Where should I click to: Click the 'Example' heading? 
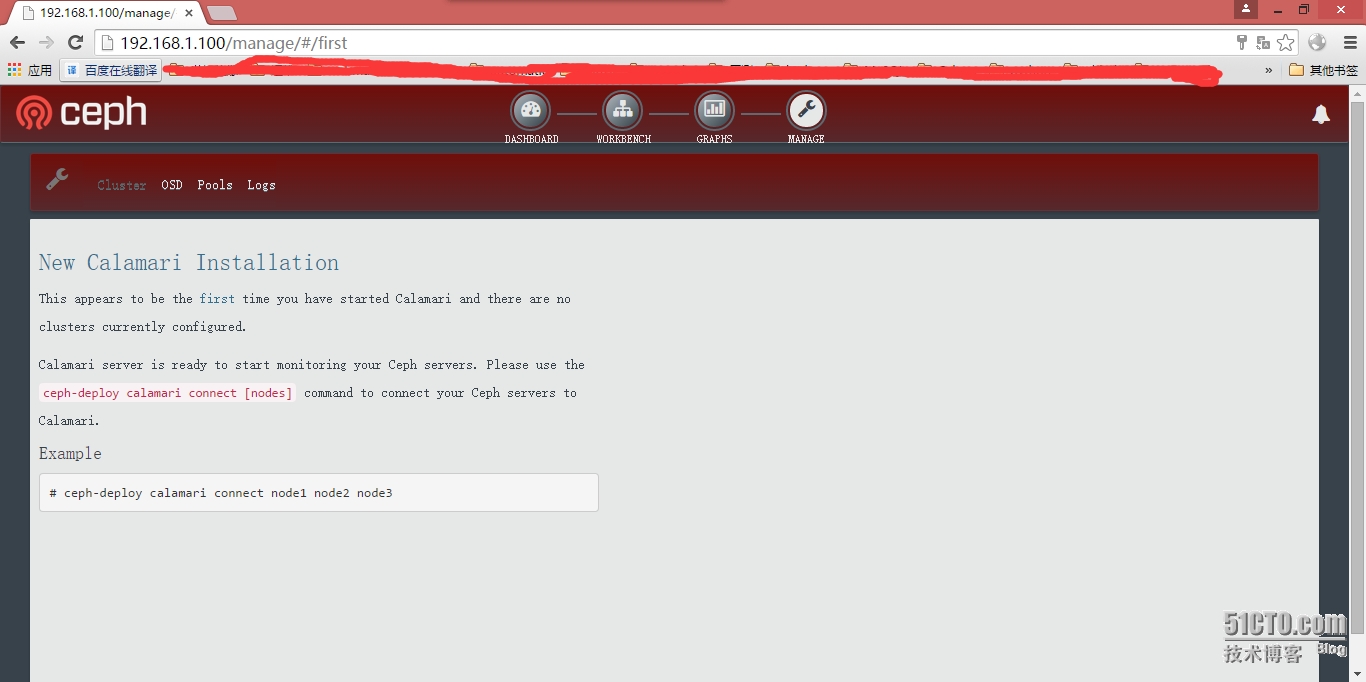70,454
